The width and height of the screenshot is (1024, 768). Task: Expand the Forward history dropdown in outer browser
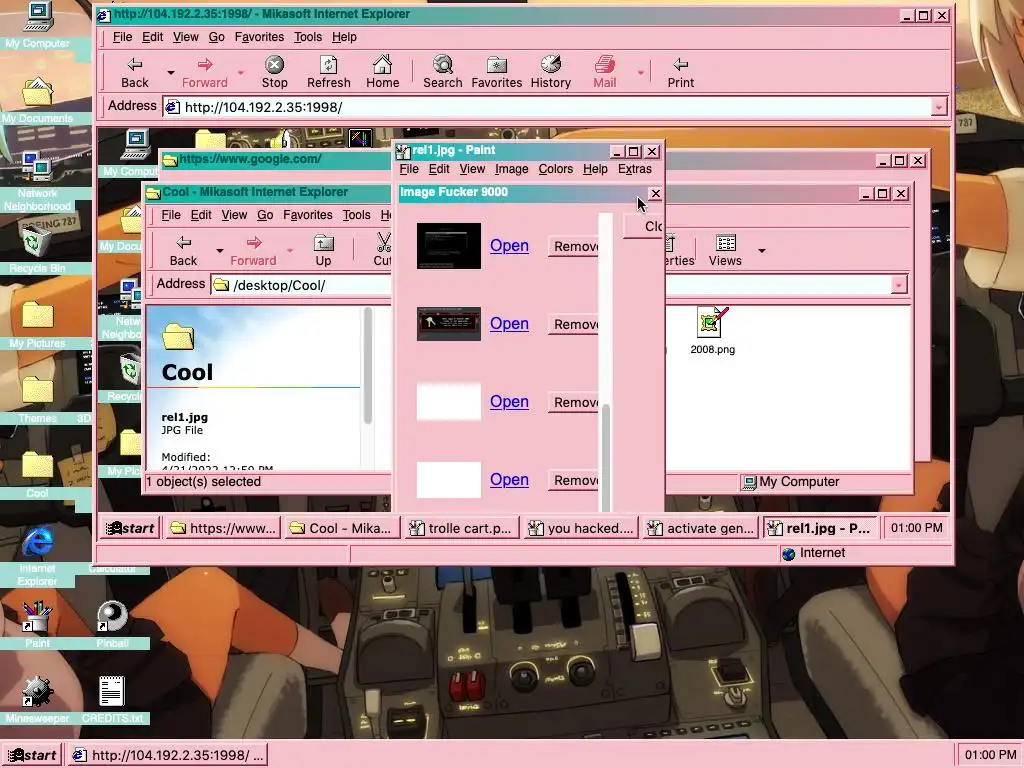pos(240,72)
